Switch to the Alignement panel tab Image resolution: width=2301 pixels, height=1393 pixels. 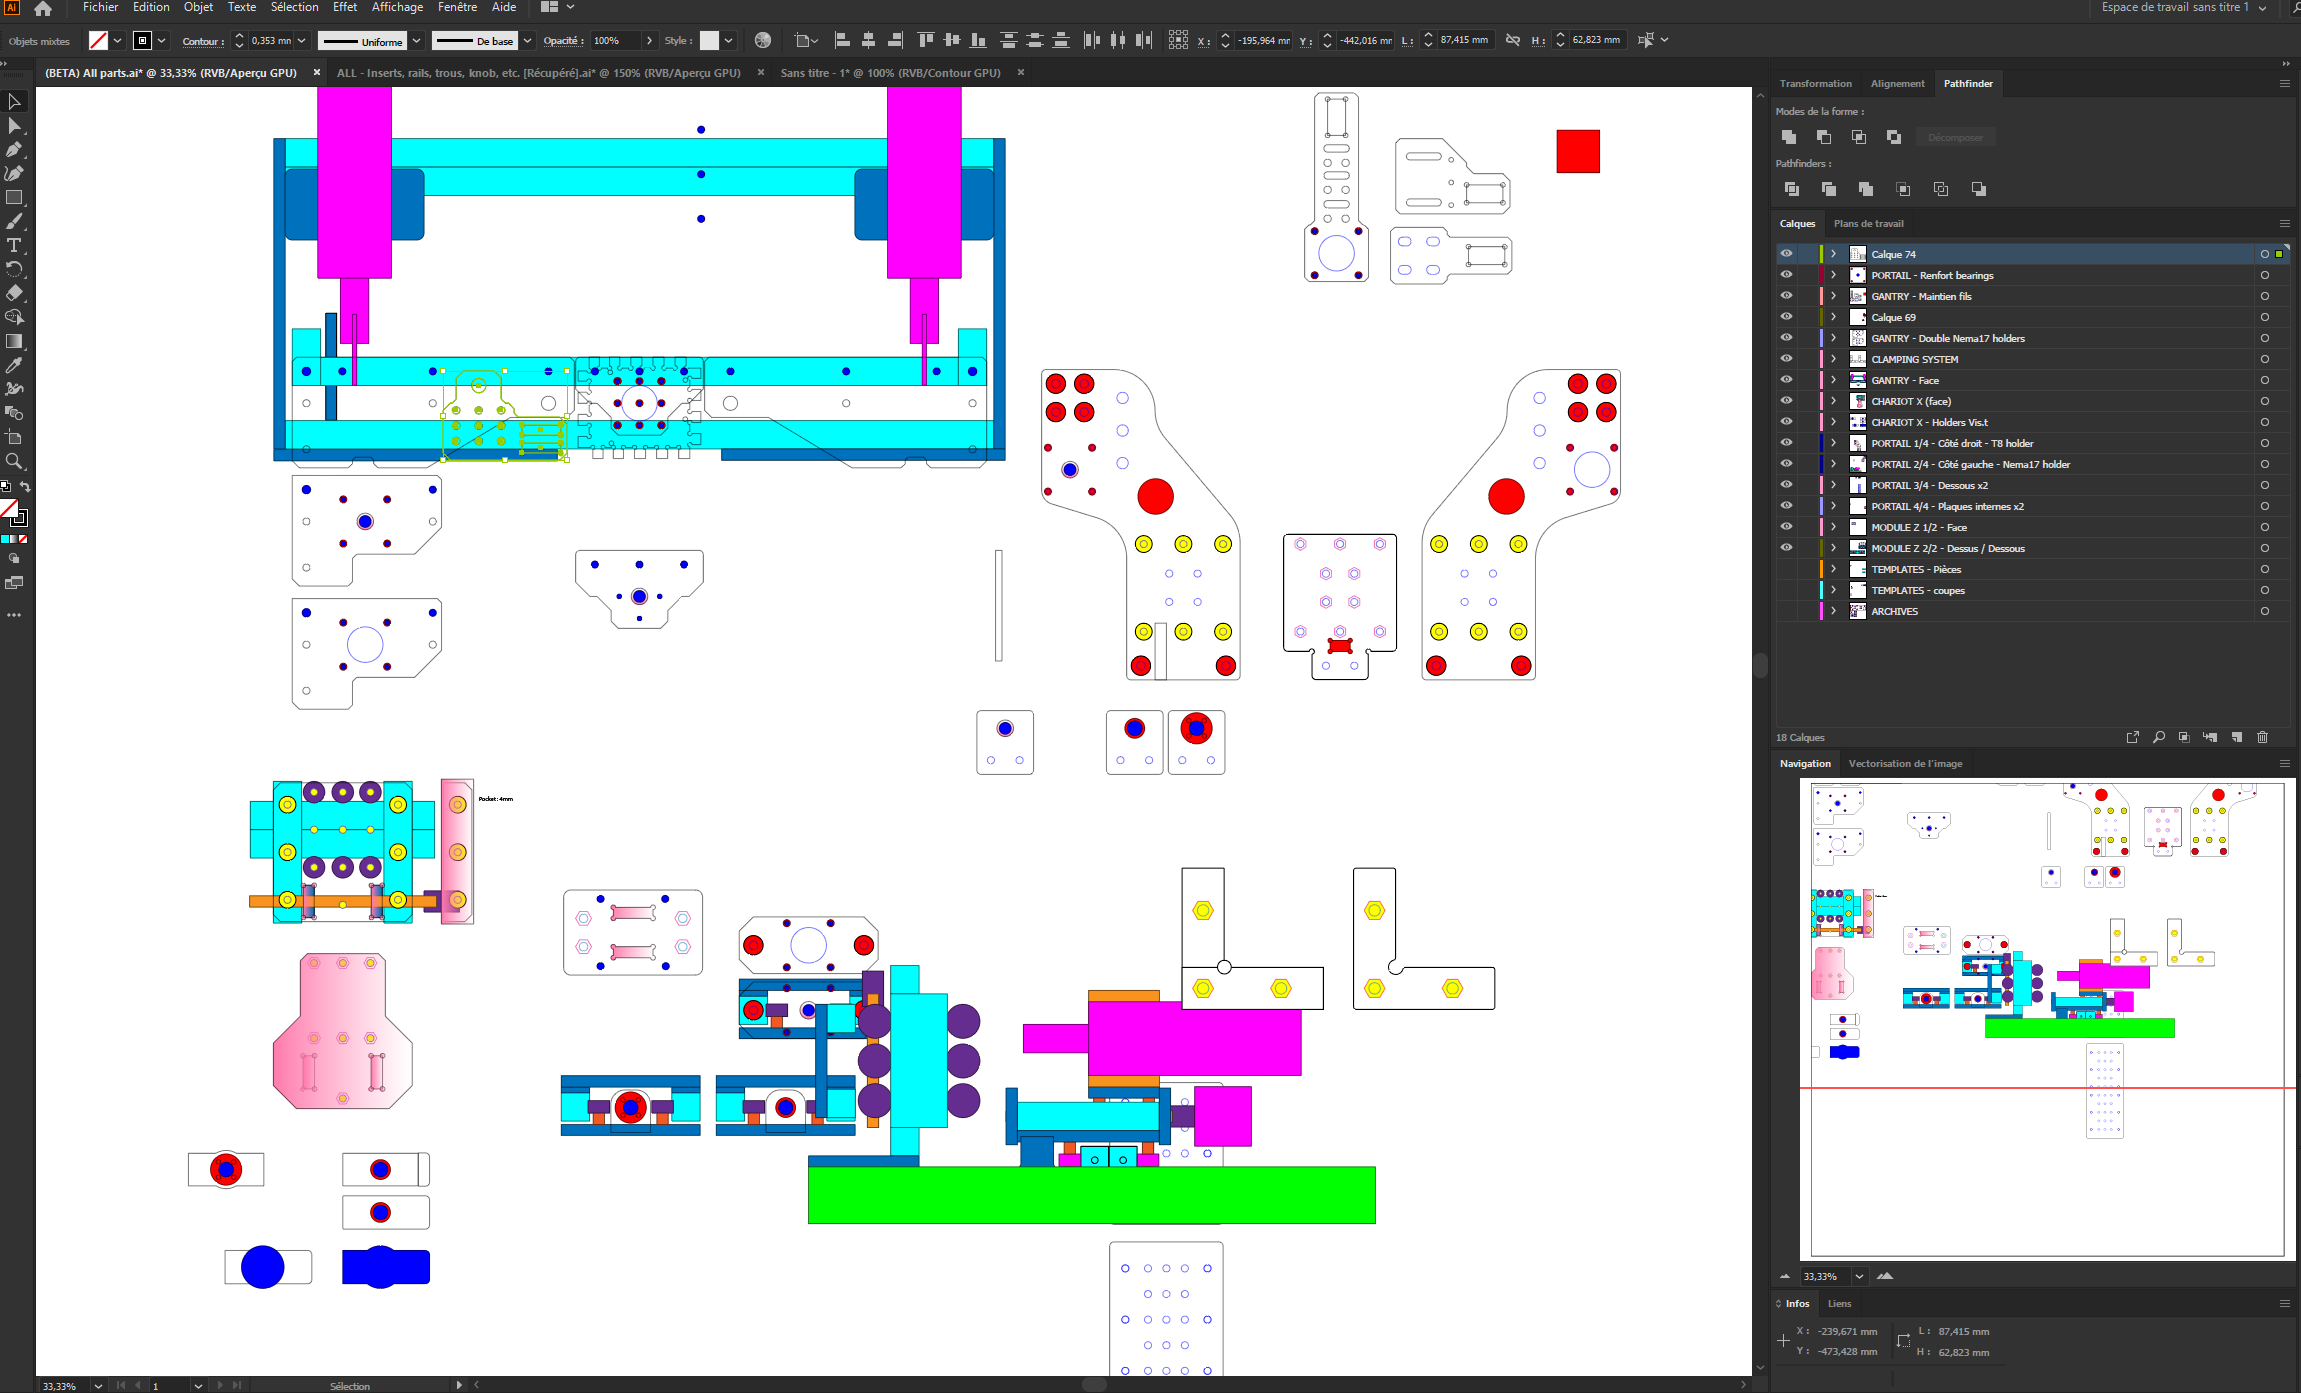click(x=1897, y=84)
